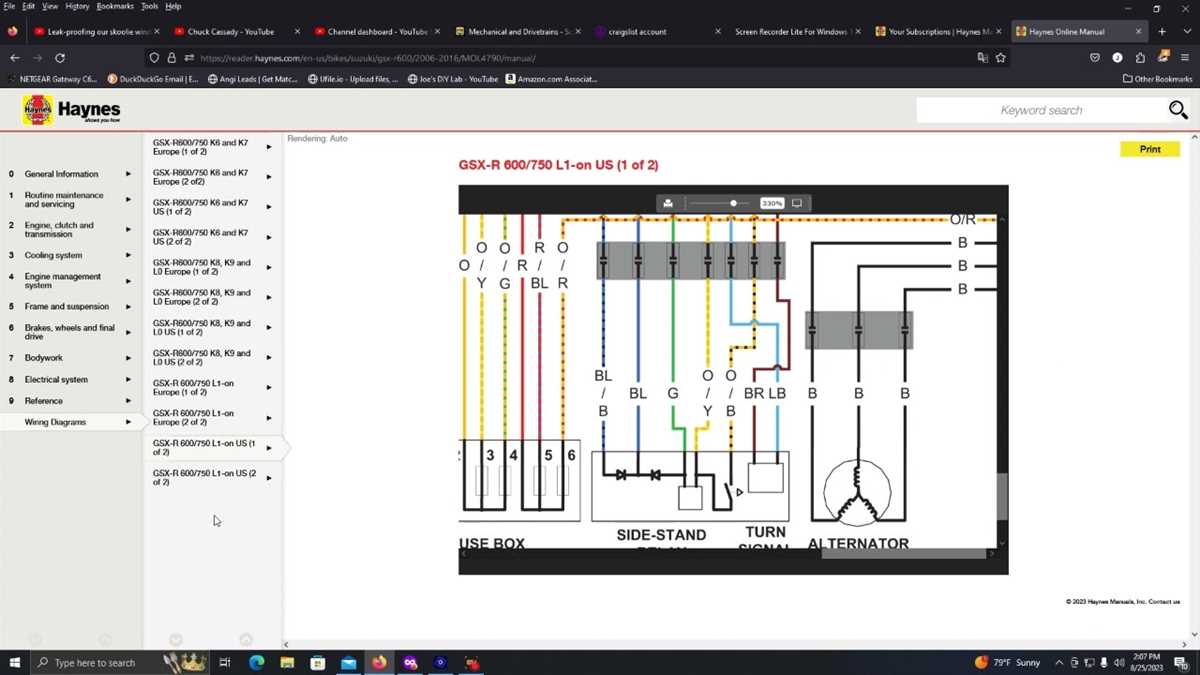The height and width of the screenshot is (675, 1200).
Task: Click the fullscreen icon in the diagram viewer toolbar
Action: coord(797,203)
